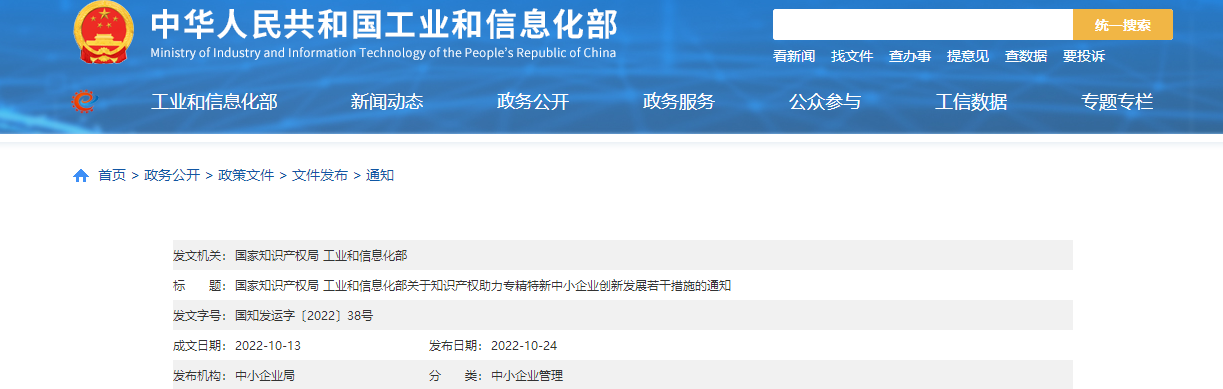Click the English ministry name subtitle
Viewport: 1223px width, 389px height.
[x=383, y=53]
